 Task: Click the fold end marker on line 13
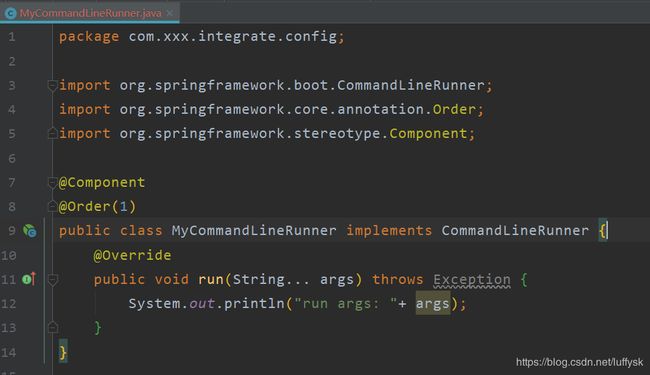(52, 328)
